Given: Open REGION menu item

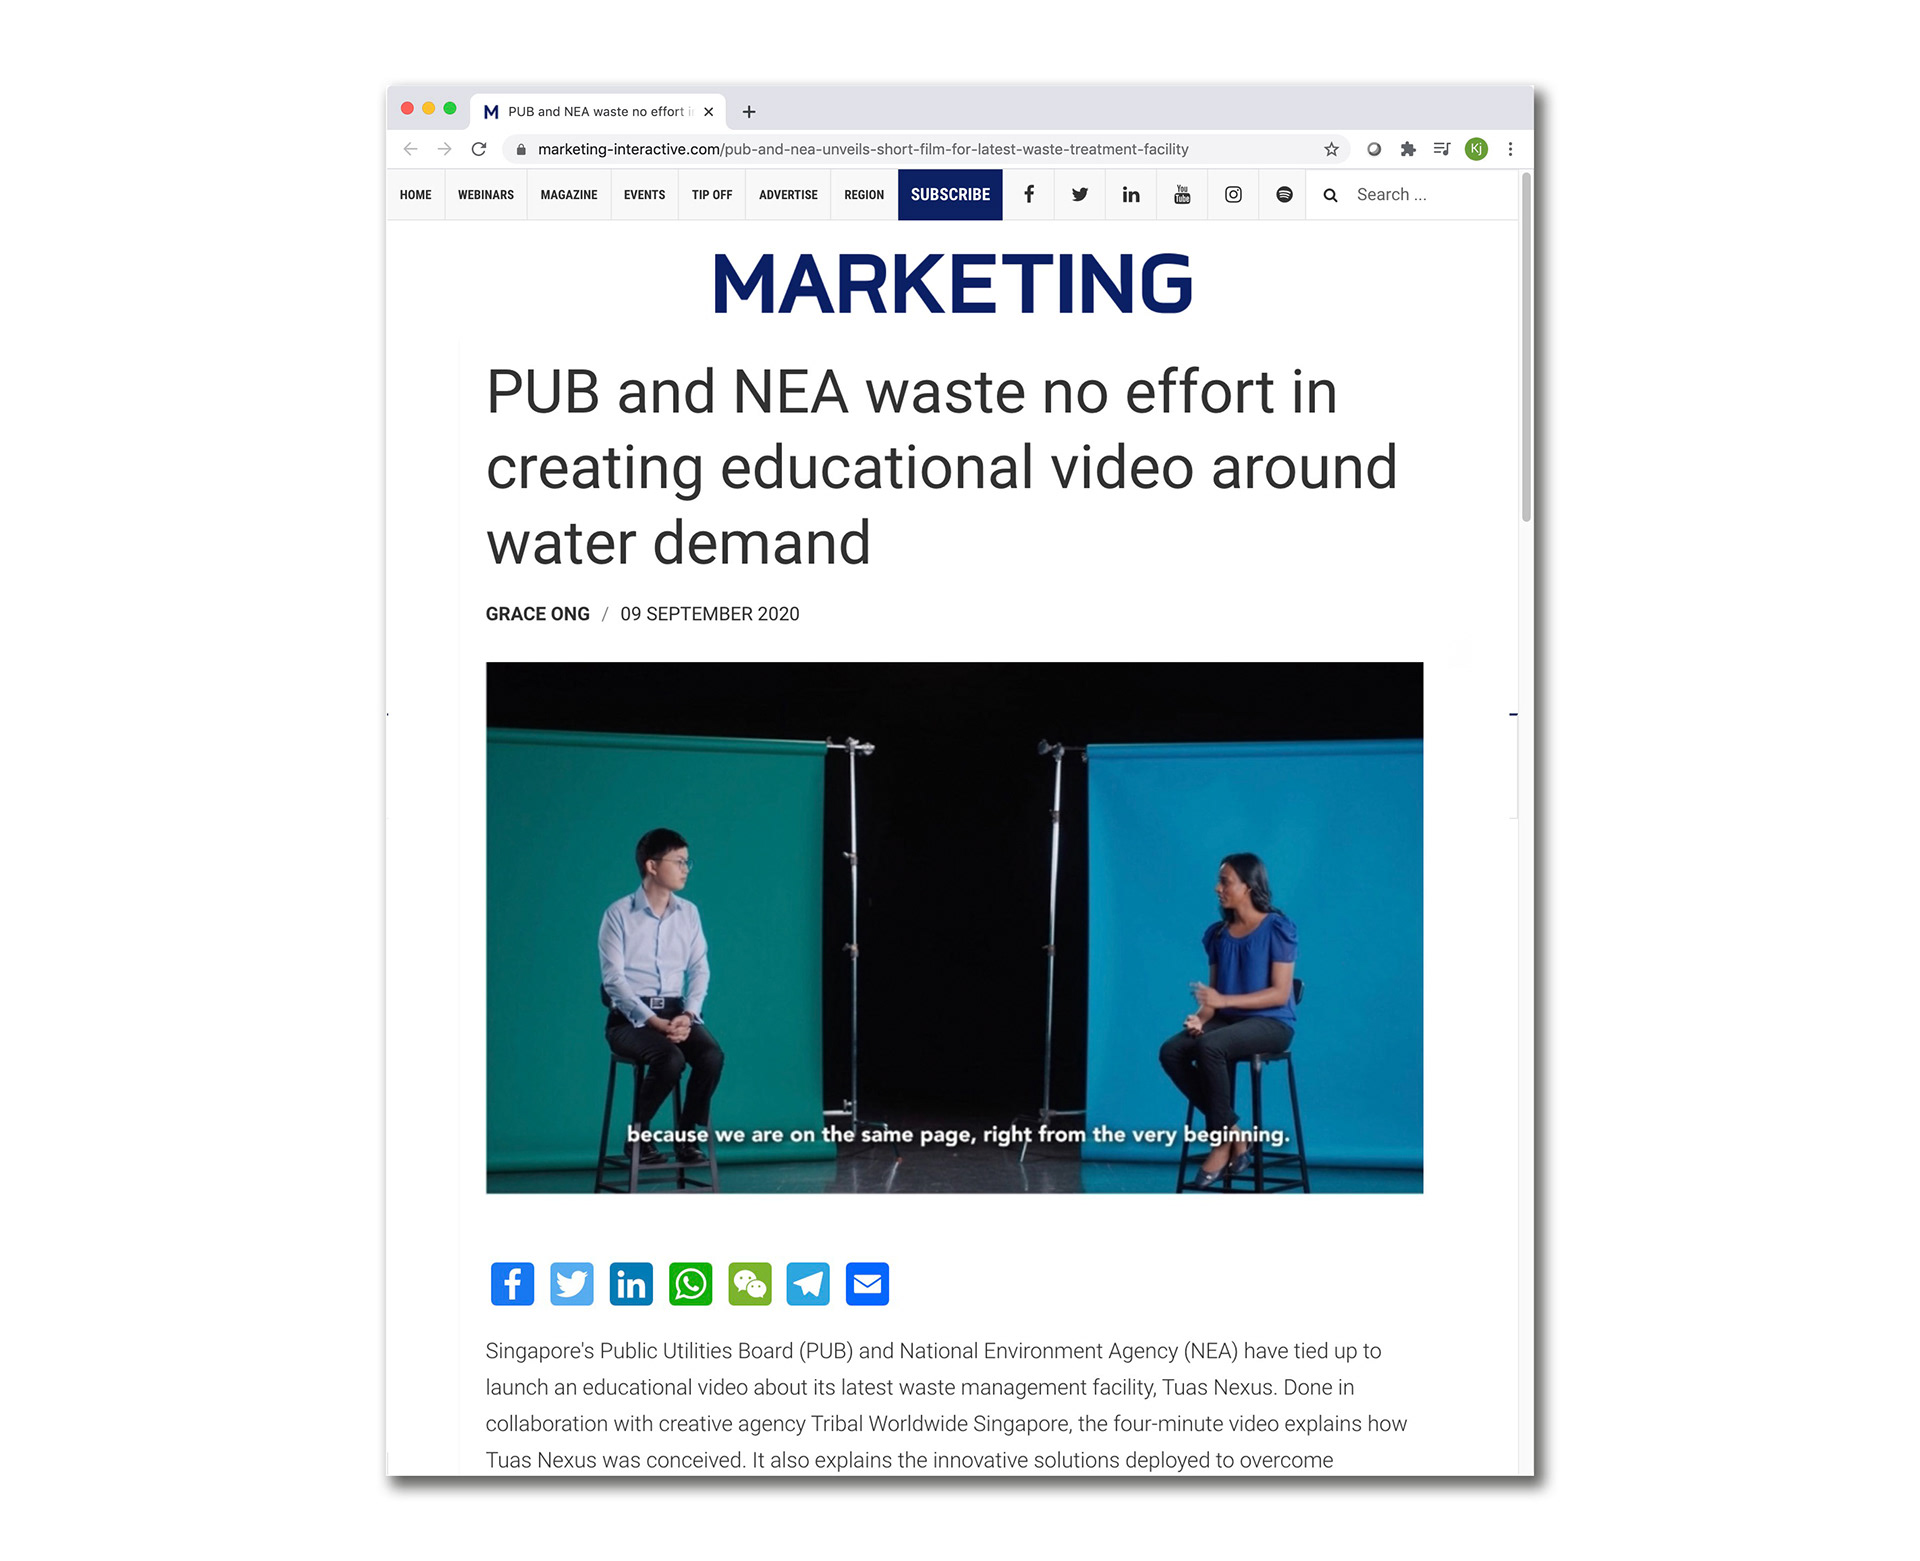Looking at the screenshot, I should pyautogui.click(x=864, y=195).
